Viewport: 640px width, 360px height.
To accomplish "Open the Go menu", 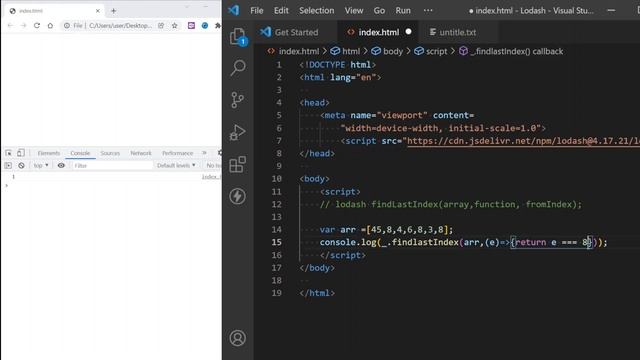I will pos(379,11).
